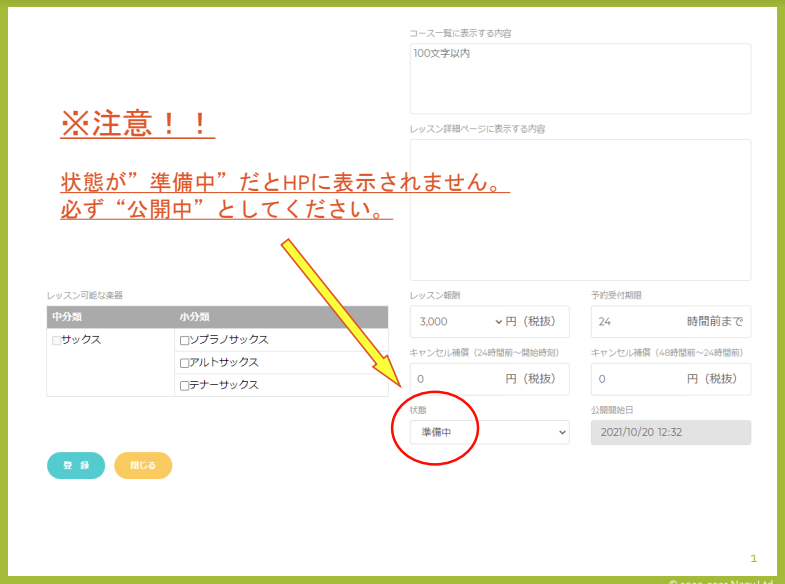Click inside the レッスン詳細ページ content text area
Screen dimensions: 785x584
580,210
